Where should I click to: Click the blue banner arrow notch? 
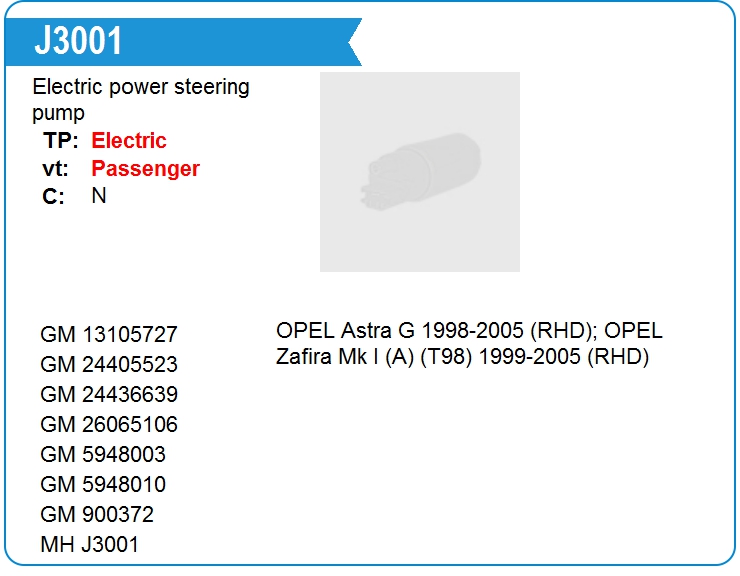click(x=354, y=42)
